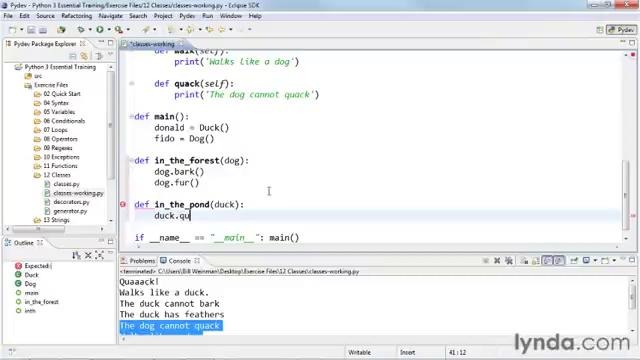640x360 pixels.
Task: Click the Save toolbar icon
Action: tap(31, 30)
